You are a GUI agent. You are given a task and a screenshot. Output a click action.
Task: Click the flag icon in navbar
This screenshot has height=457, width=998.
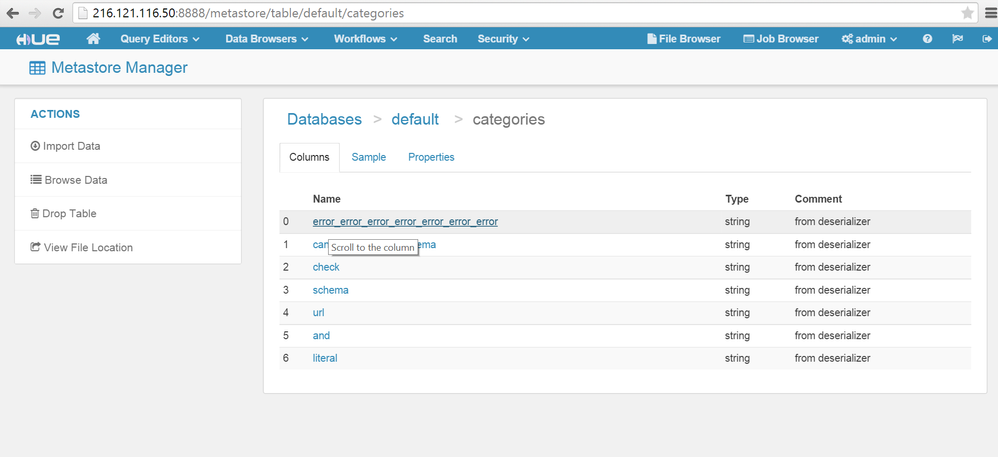pos(951,39)
